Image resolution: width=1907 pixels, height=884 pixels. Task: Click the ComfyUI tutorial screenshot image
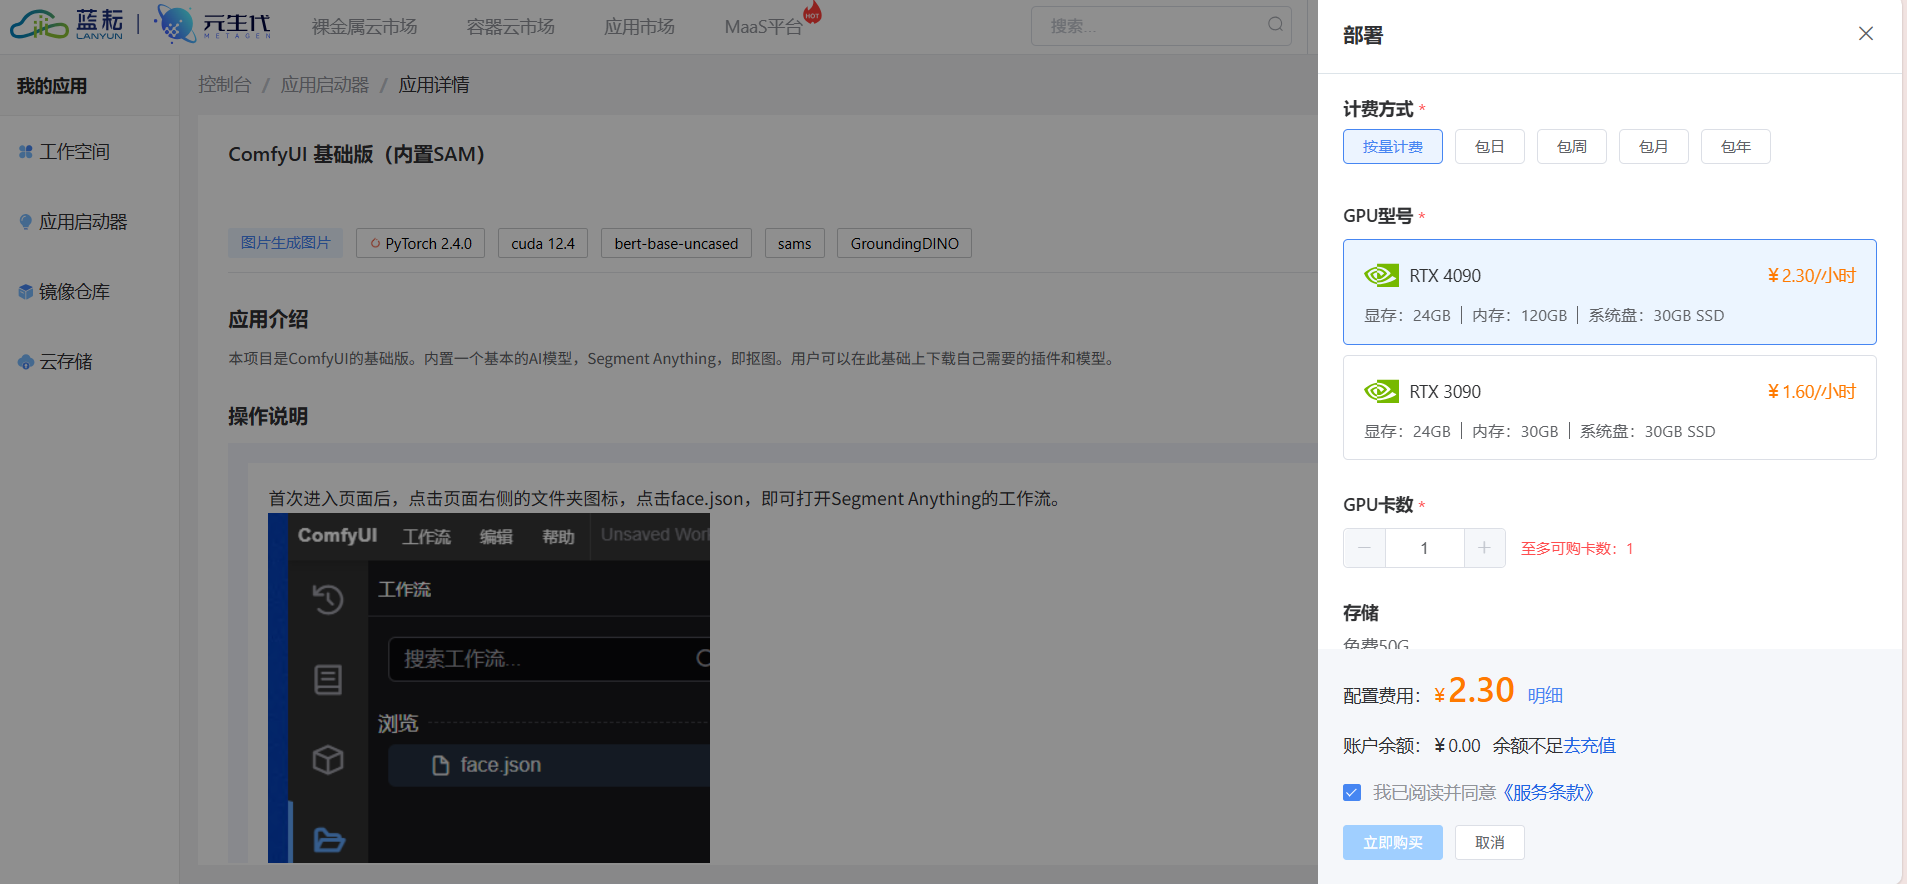point(489,688)
